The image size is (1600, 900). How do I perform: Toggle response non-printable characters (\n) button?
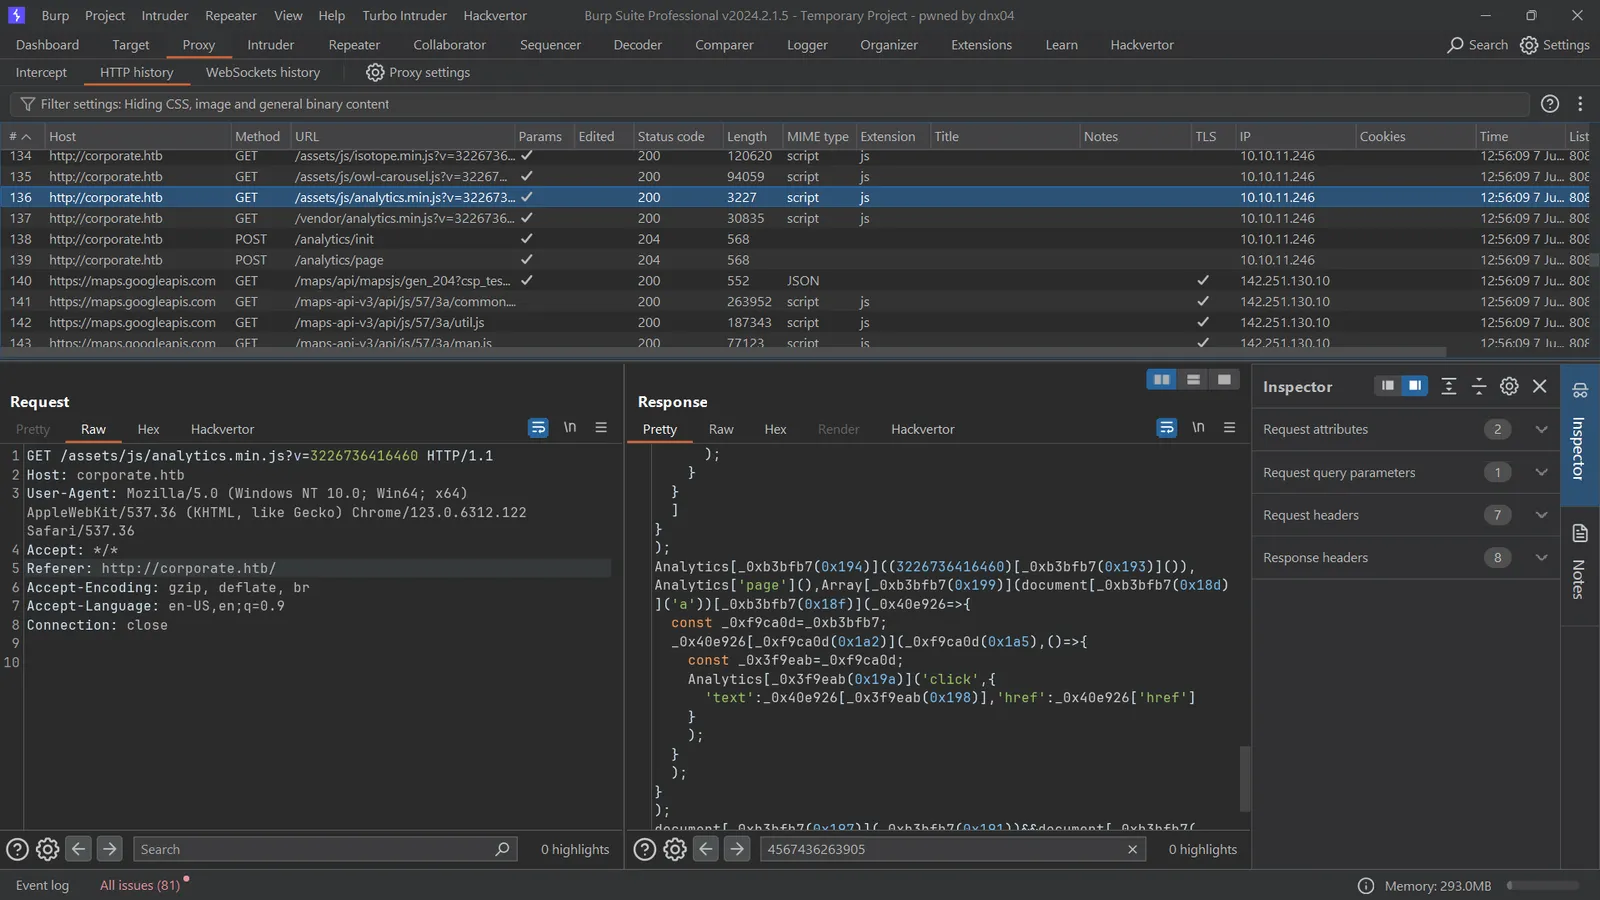1198,427
